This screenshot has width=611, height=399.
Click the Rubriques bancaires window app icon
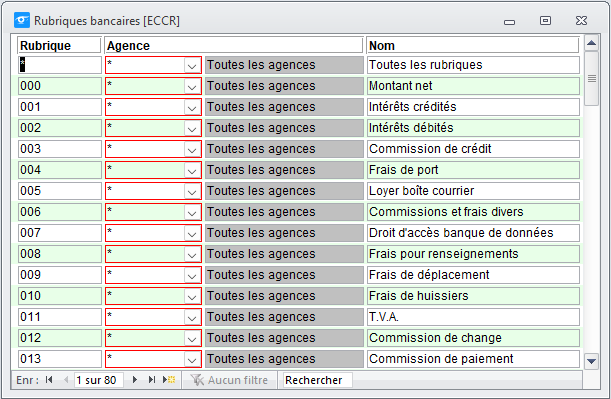pyautogui.click(x=22, y=20)
